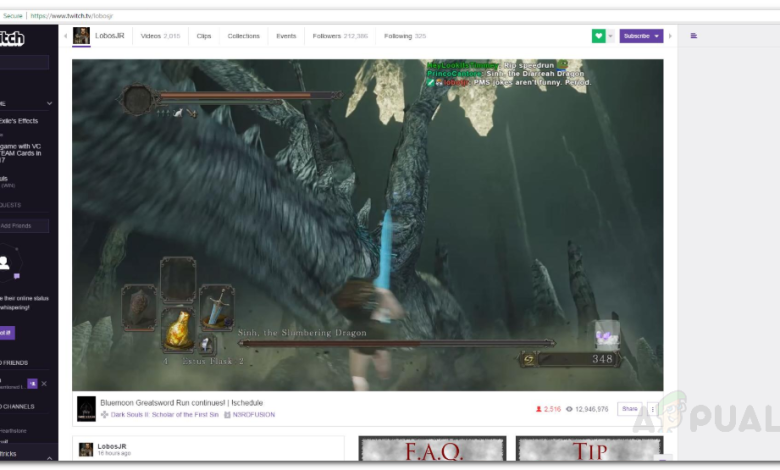Click the Hearthstone channel in sidebar
780x470 pixels.
13,431
